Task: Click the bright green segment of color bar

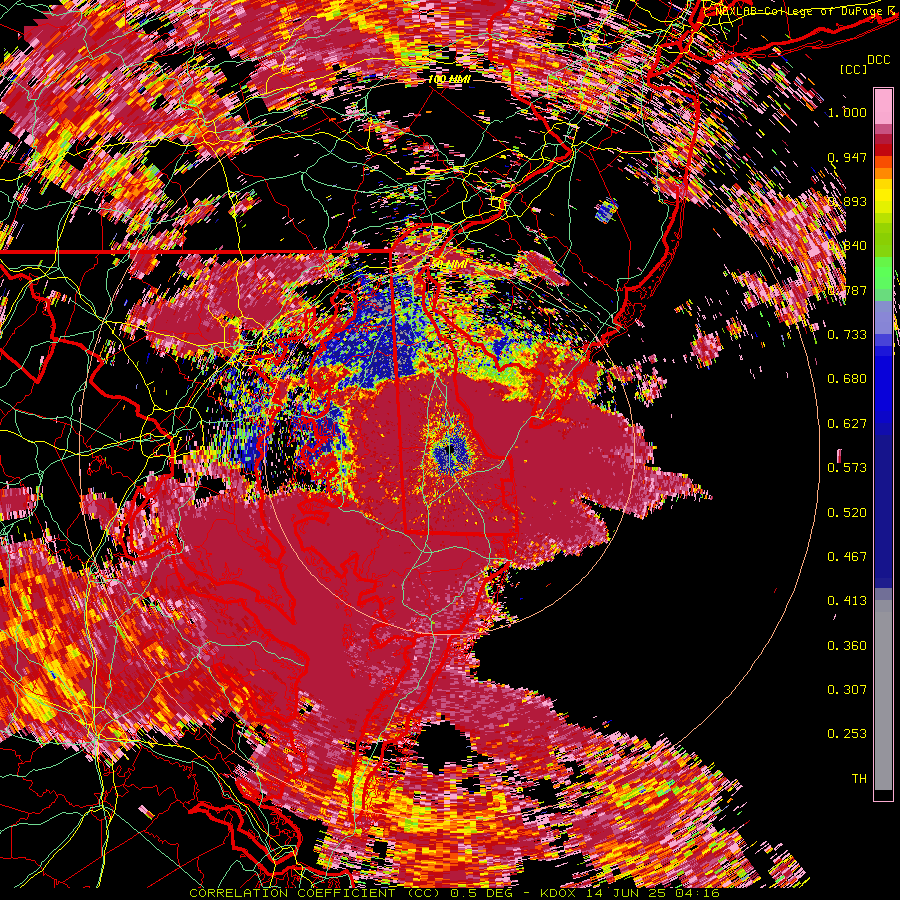Action: point(883,273)
